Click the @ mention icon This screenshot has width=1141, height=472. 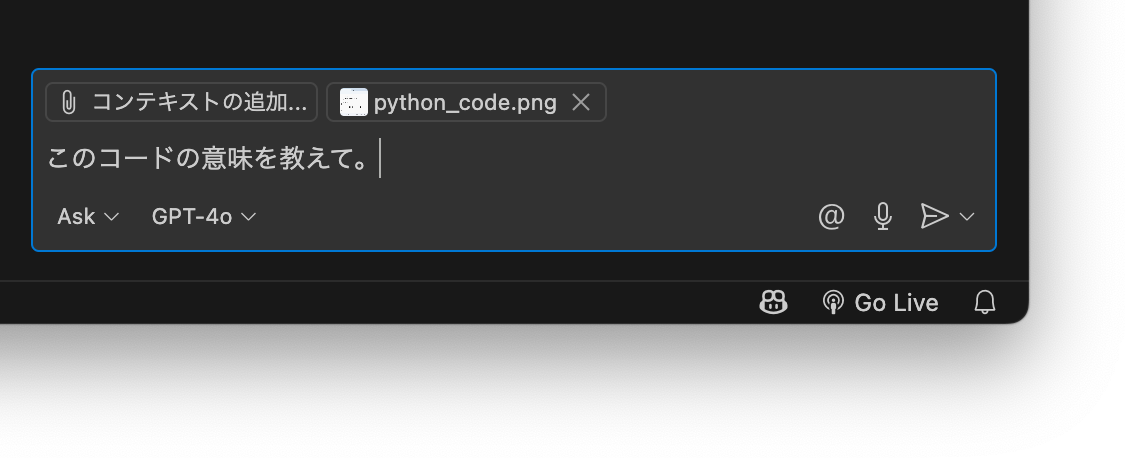(831, 216)
